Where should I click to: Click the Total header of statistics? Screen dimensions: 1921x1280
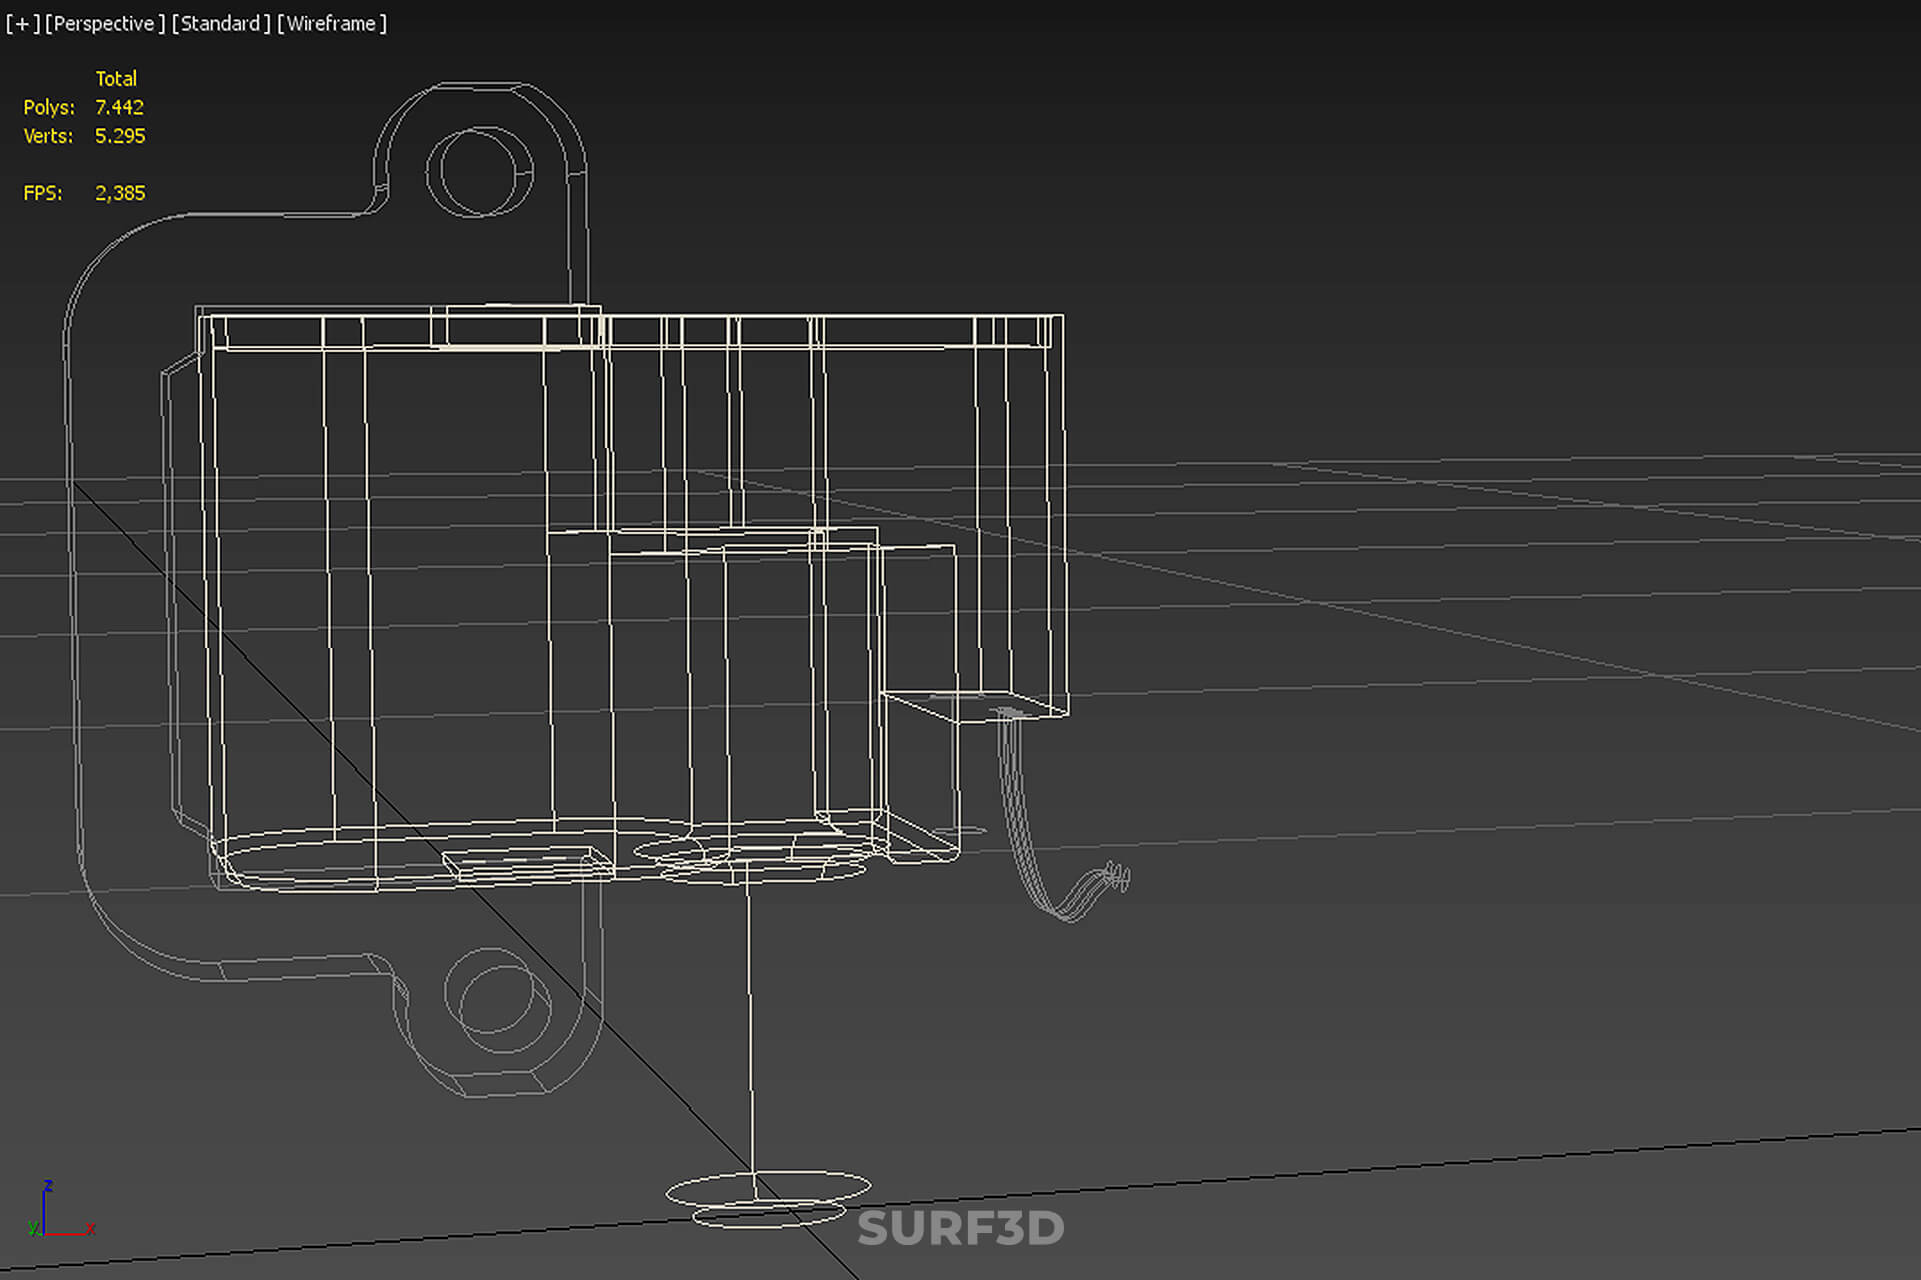(x=116, y=78)
